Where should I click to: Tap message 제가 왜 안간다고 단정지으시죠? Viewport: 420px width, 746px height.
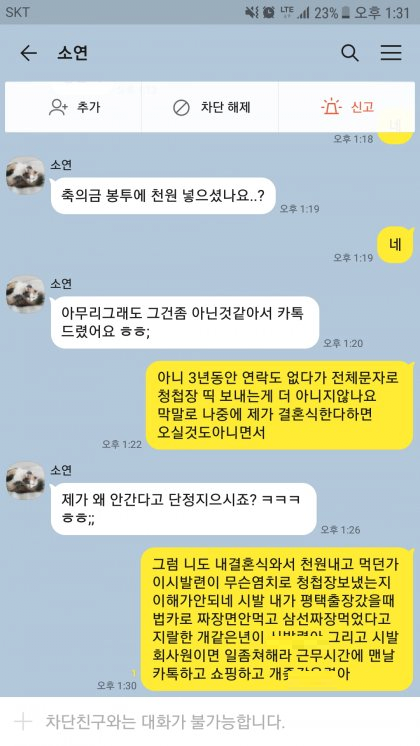pos(184,509)
